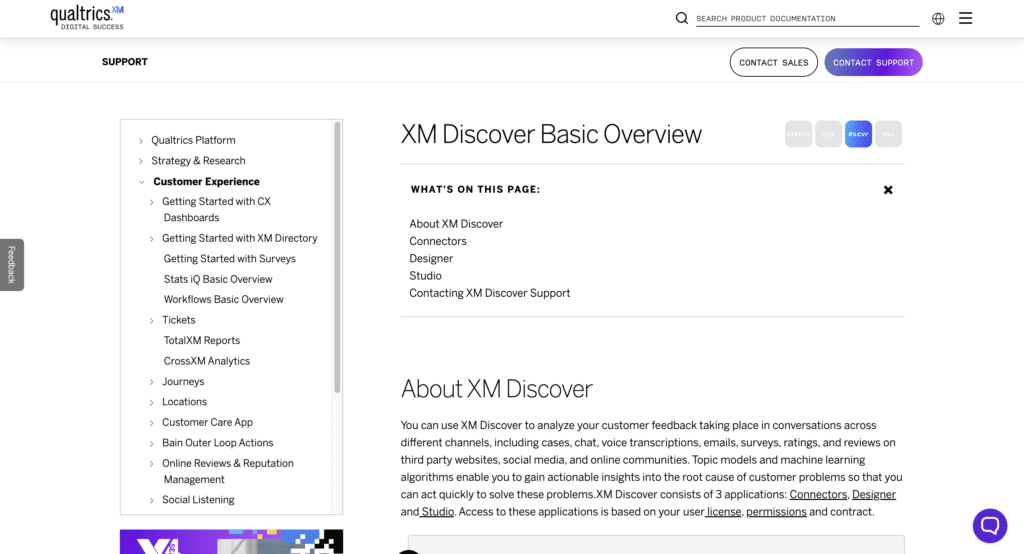Open the hamburger menu

pos(965,18)
